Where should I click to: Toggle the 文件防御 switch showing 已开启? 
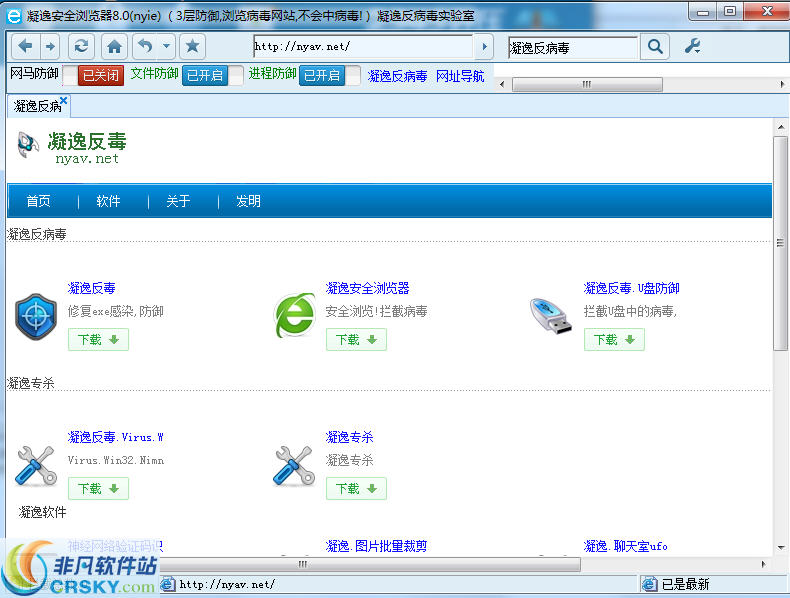tap(212, 76)
